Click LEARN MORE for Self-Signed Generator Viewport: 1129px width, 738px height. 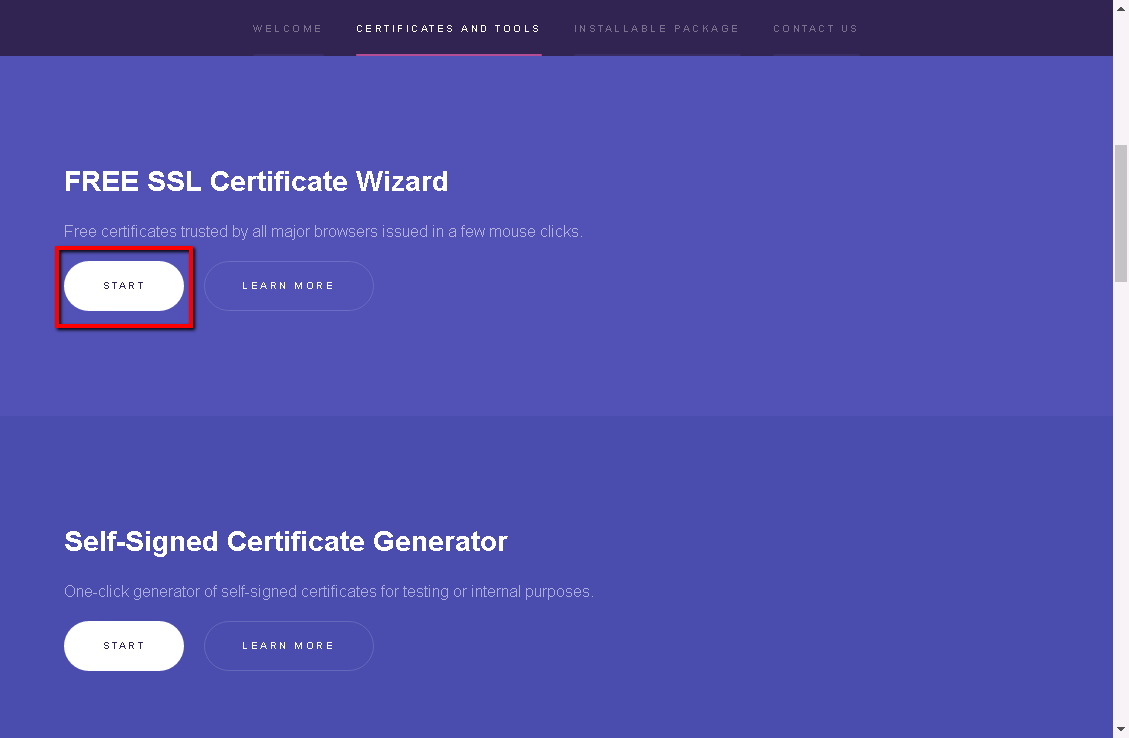(x=288, y=646)
